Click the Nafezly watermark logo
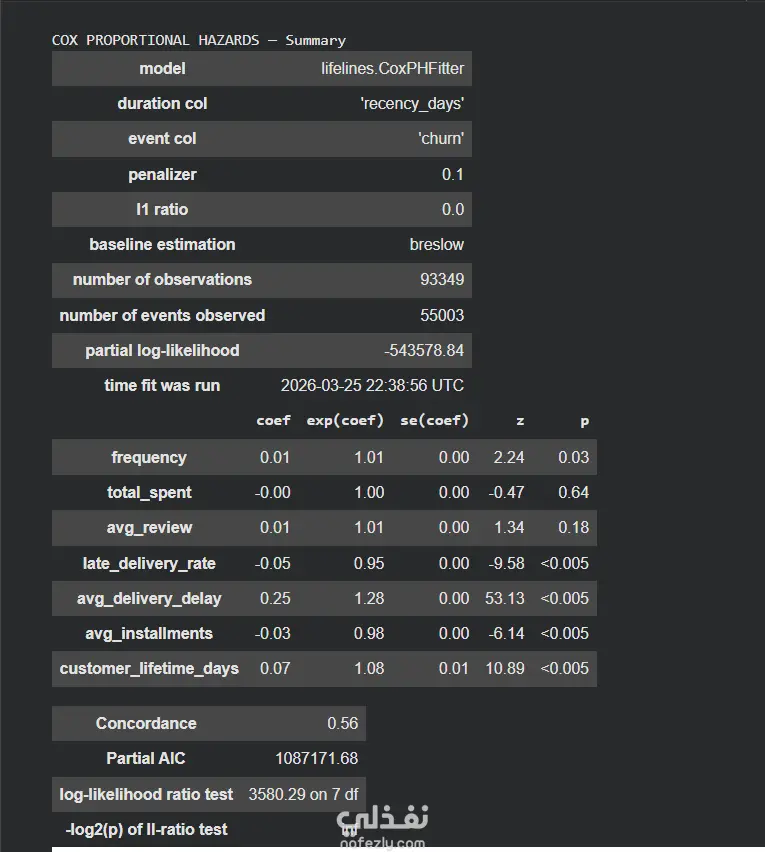Screen dimensions: 765x852 tap(382, 819)
